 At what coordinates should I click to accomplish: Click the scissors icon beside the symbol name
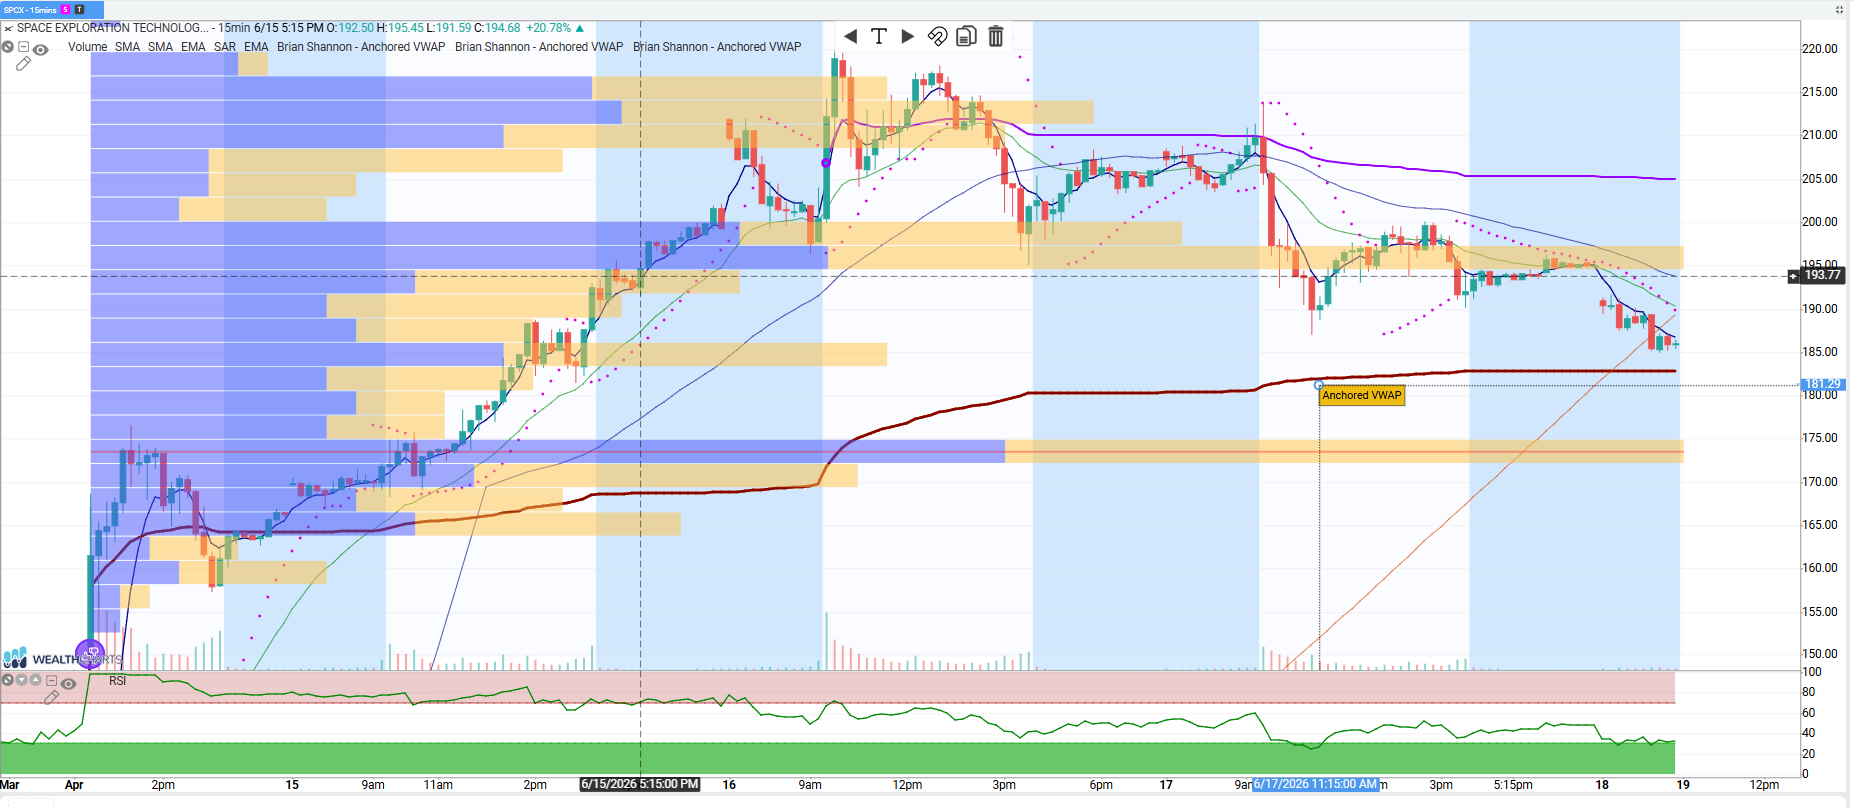(x=8, y=28)
